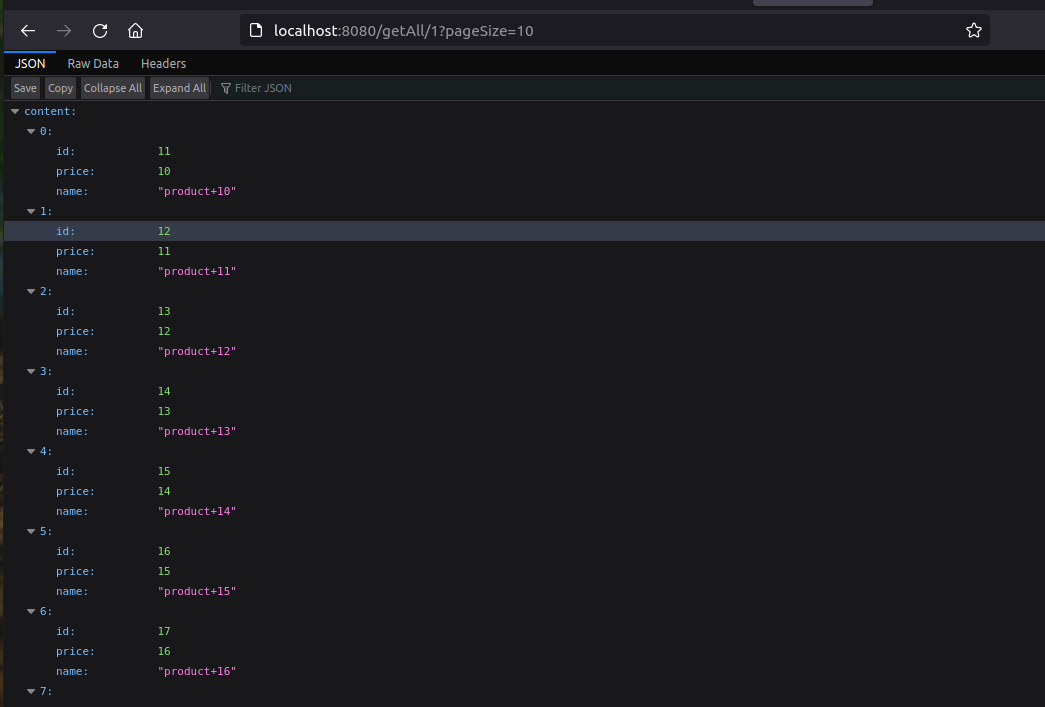
Task: Reload the current page
Action: [x=100, y=31]
